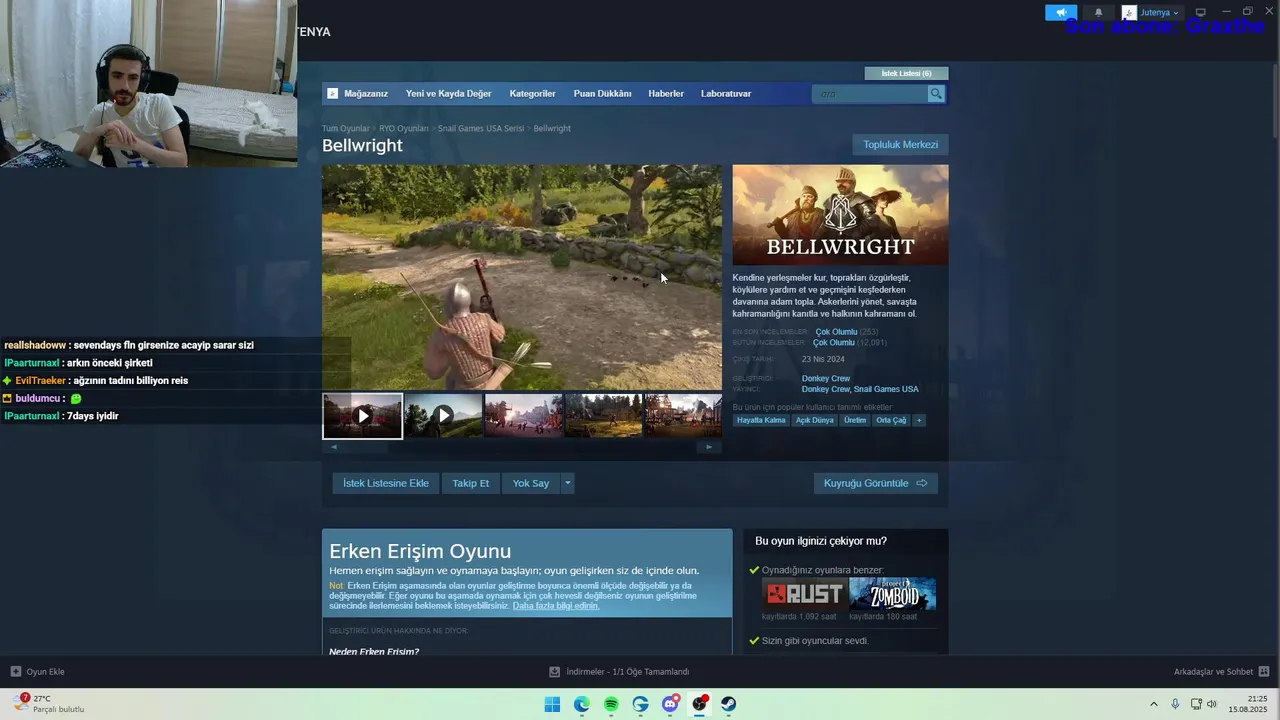Open the Rust game capsule
The image size is (1280, 720).
(x=804, y=594)
